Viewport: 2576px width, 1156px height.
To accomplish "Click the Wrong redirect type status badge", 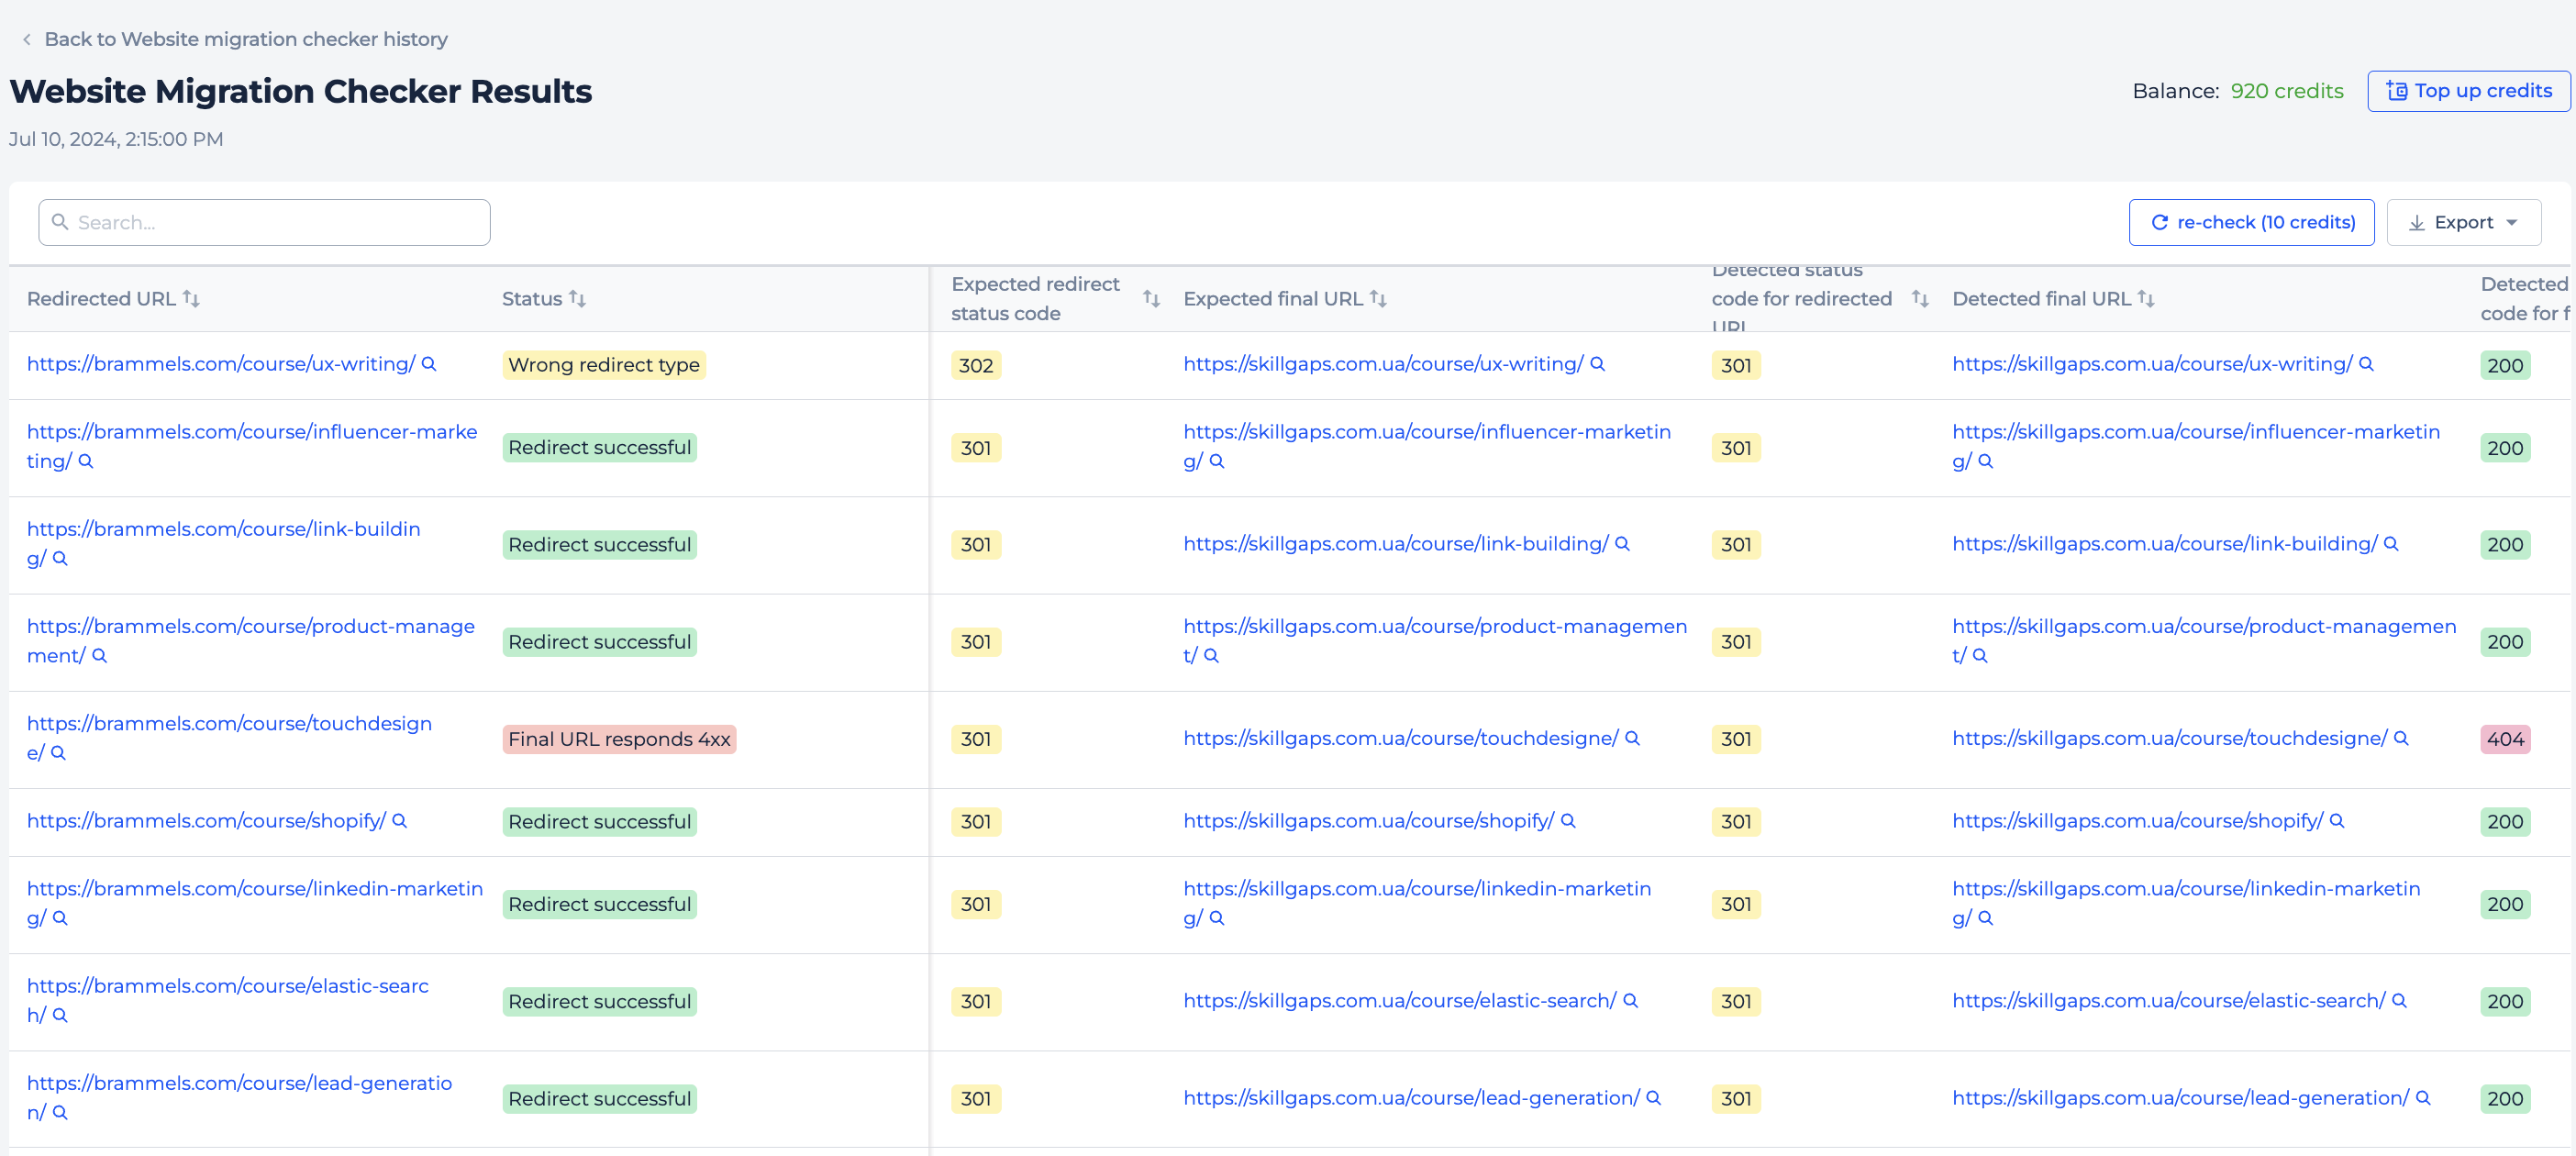I will (x=604, y=365).
